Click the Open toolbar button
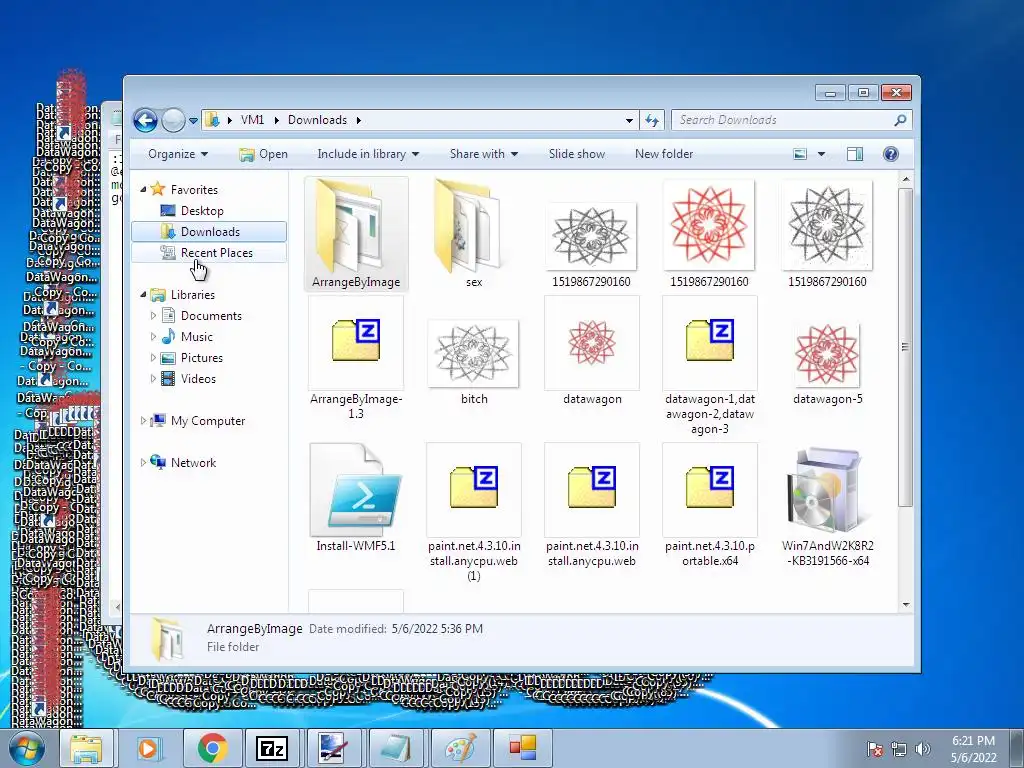Screen dimensions: 1024x768 [x=263, y=154]
